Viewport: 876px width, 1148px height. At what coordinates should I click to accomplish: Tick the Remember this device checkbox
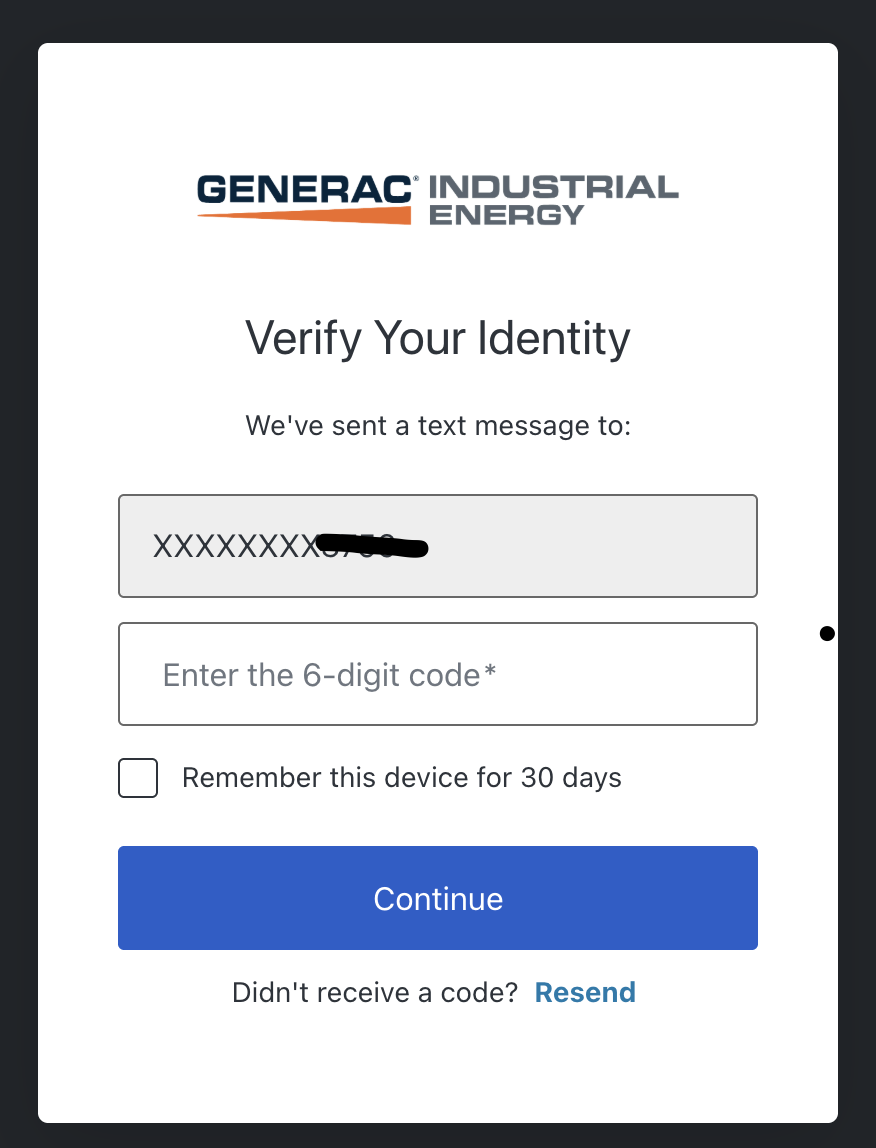pos(138,778)
